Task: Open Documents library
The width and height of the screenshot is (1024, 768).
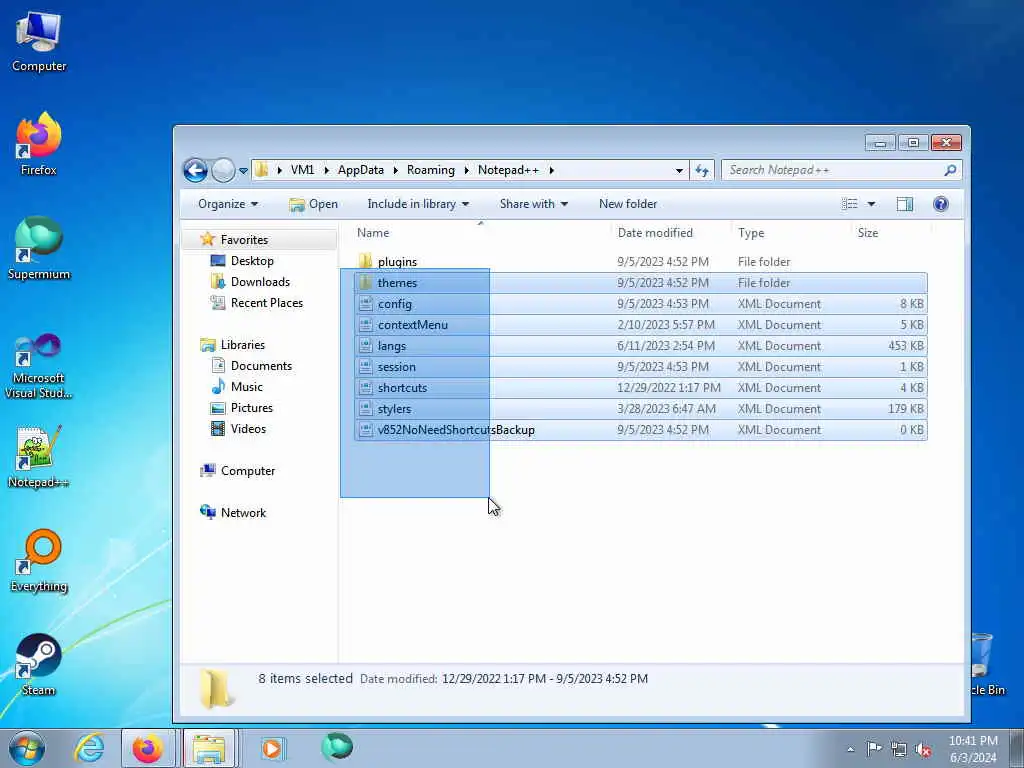Action: [x=261, y=366]
